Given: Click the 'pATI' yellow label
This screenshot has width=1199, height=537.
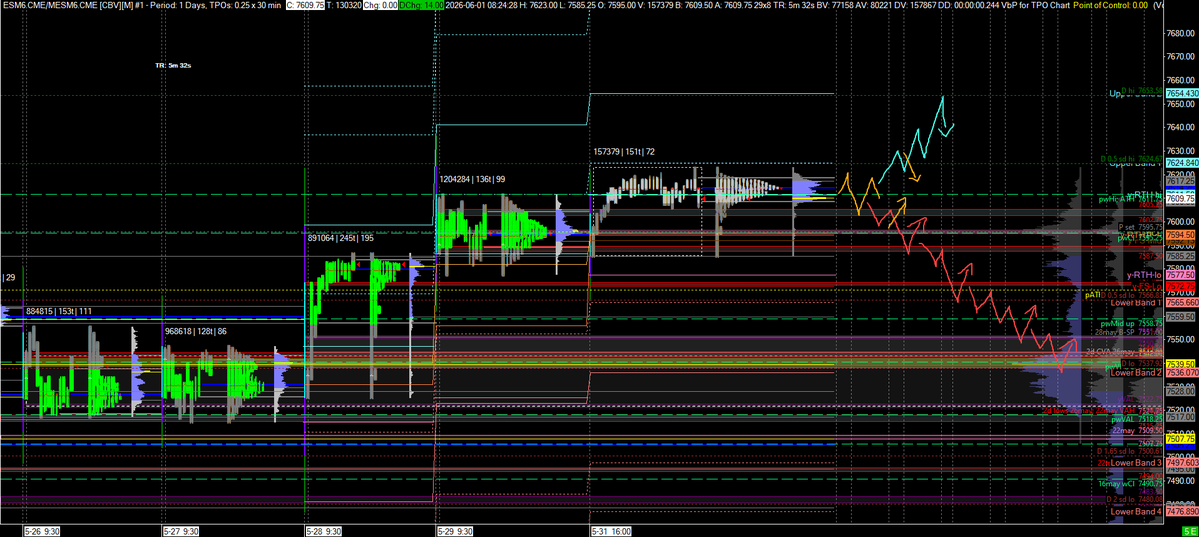Looking at the screenshot, I should pyautogui.click(x=1093, y=295).
